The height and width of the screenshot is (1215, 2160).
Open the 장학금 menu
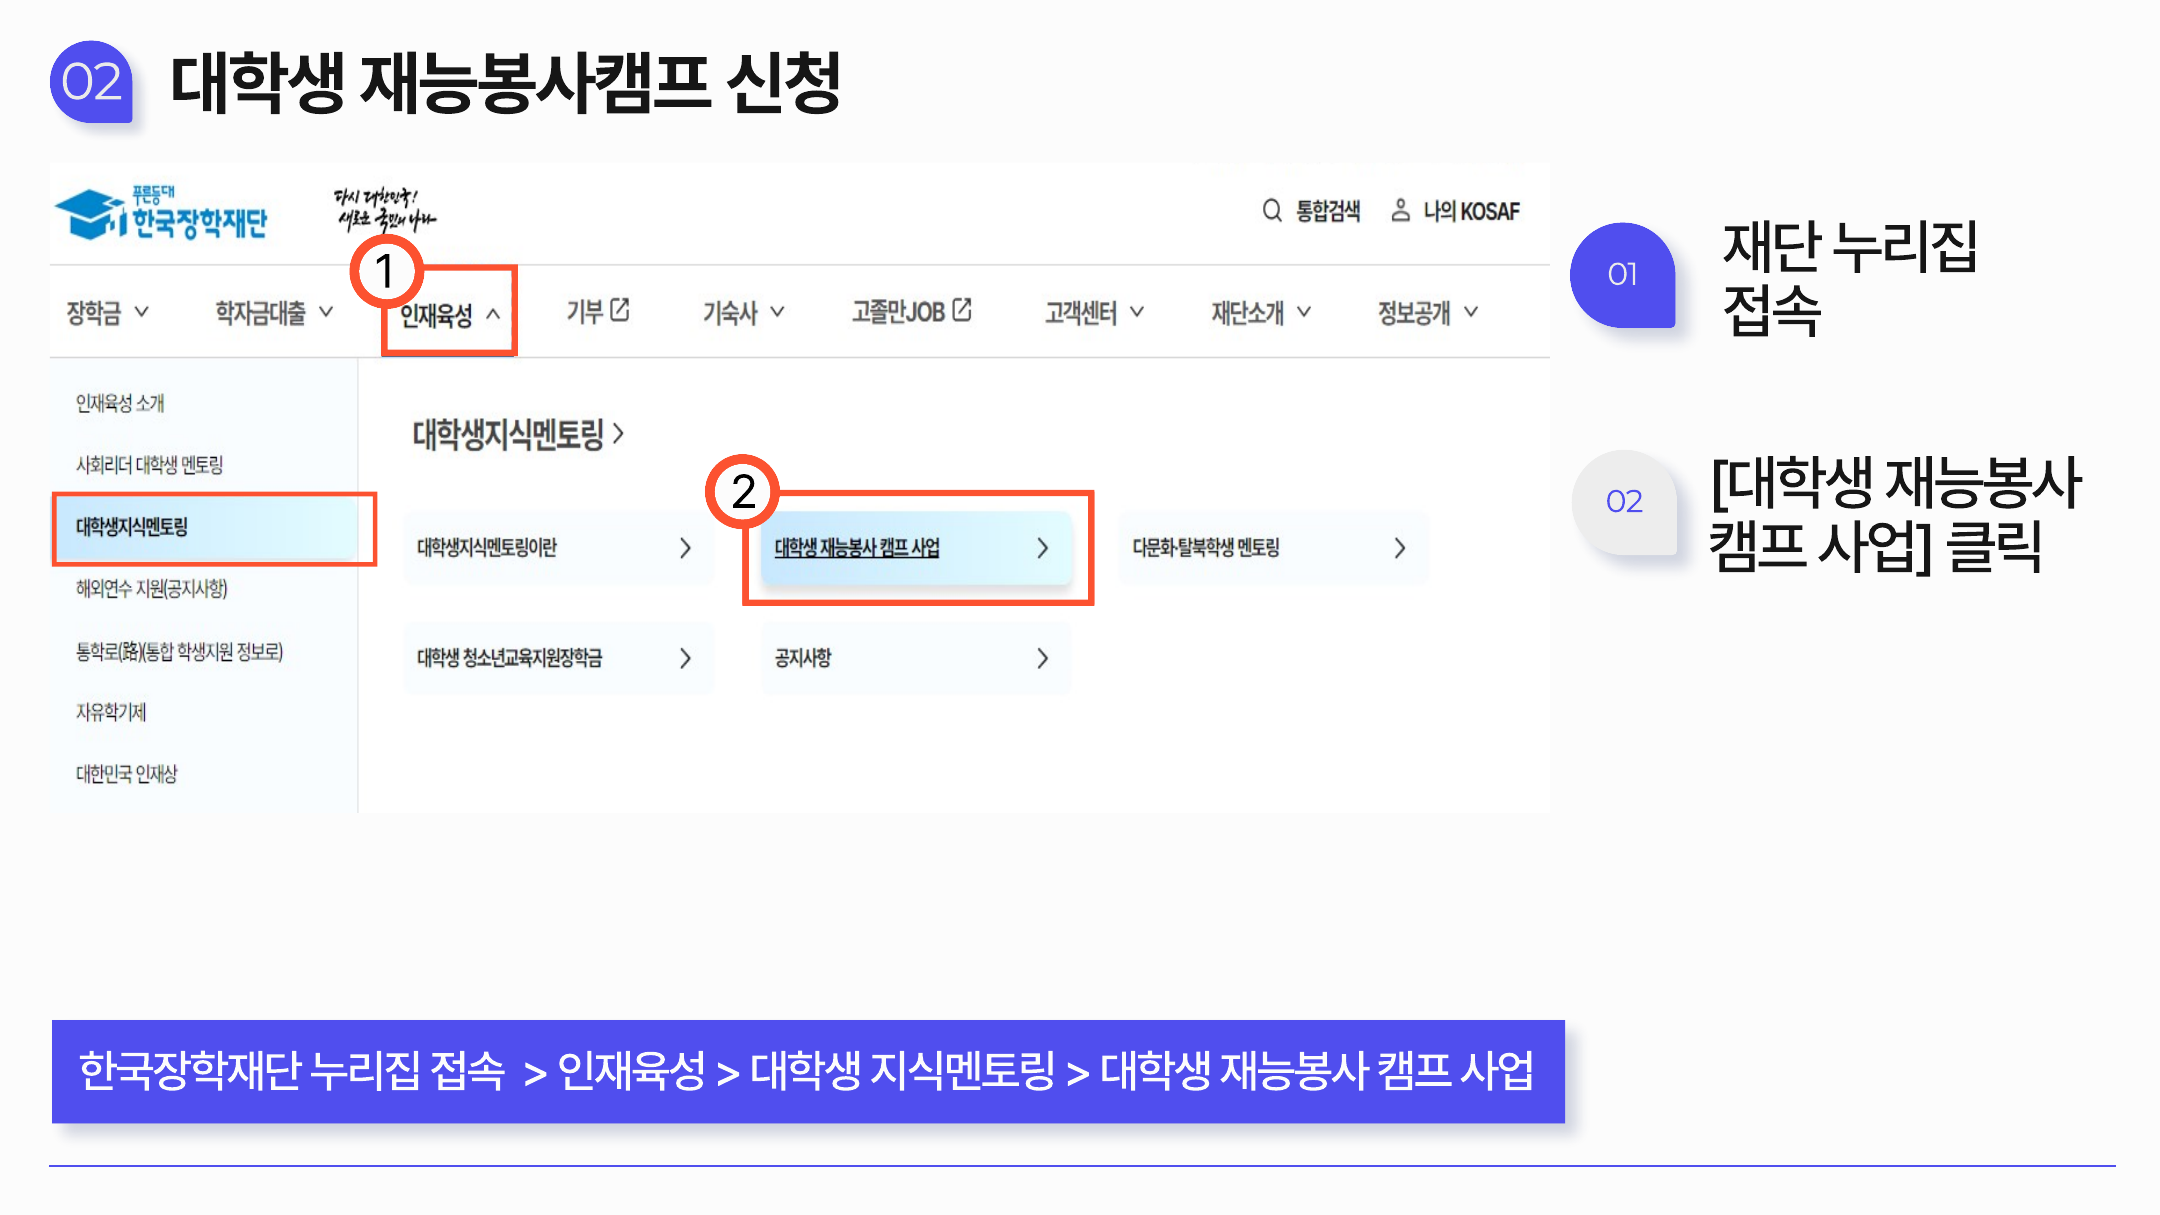tap(94, 313)
